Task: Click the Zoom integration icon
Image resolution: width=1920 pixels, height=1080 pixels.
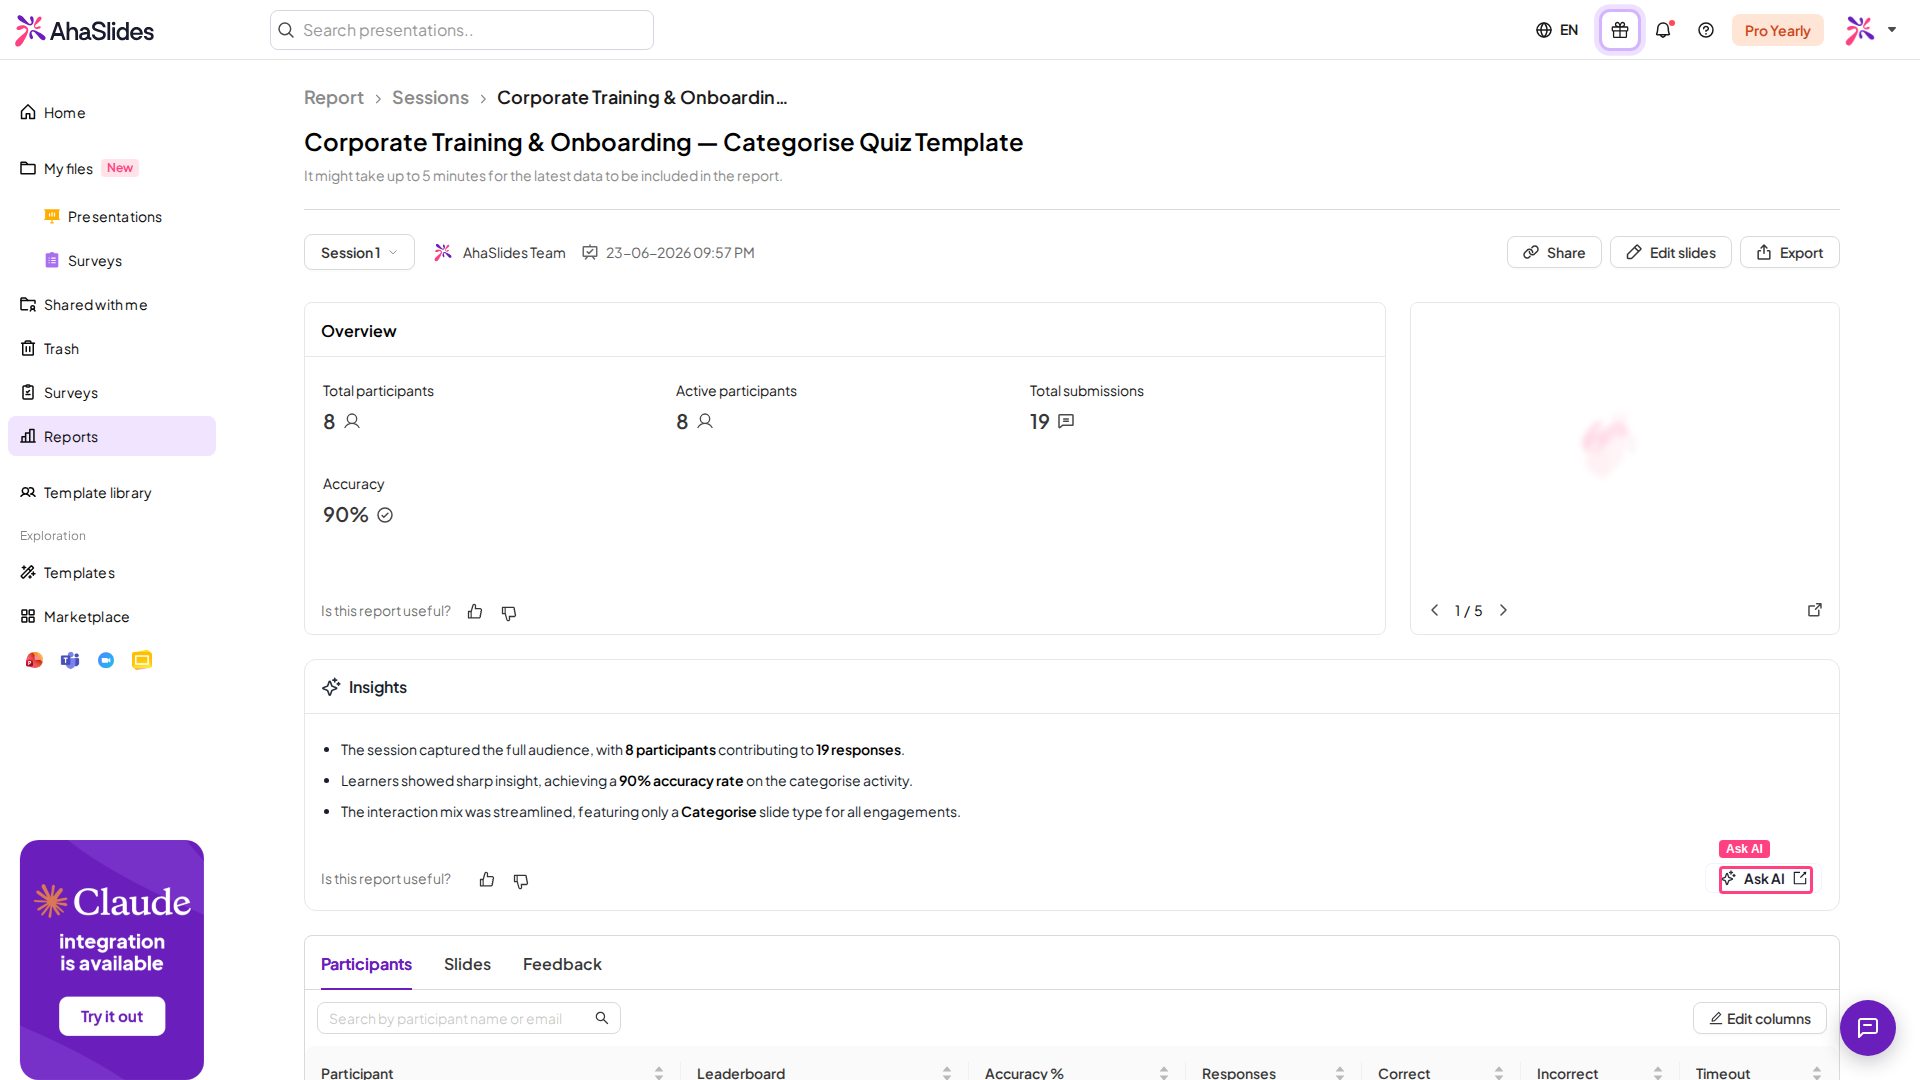Action: tap(106, 660)
